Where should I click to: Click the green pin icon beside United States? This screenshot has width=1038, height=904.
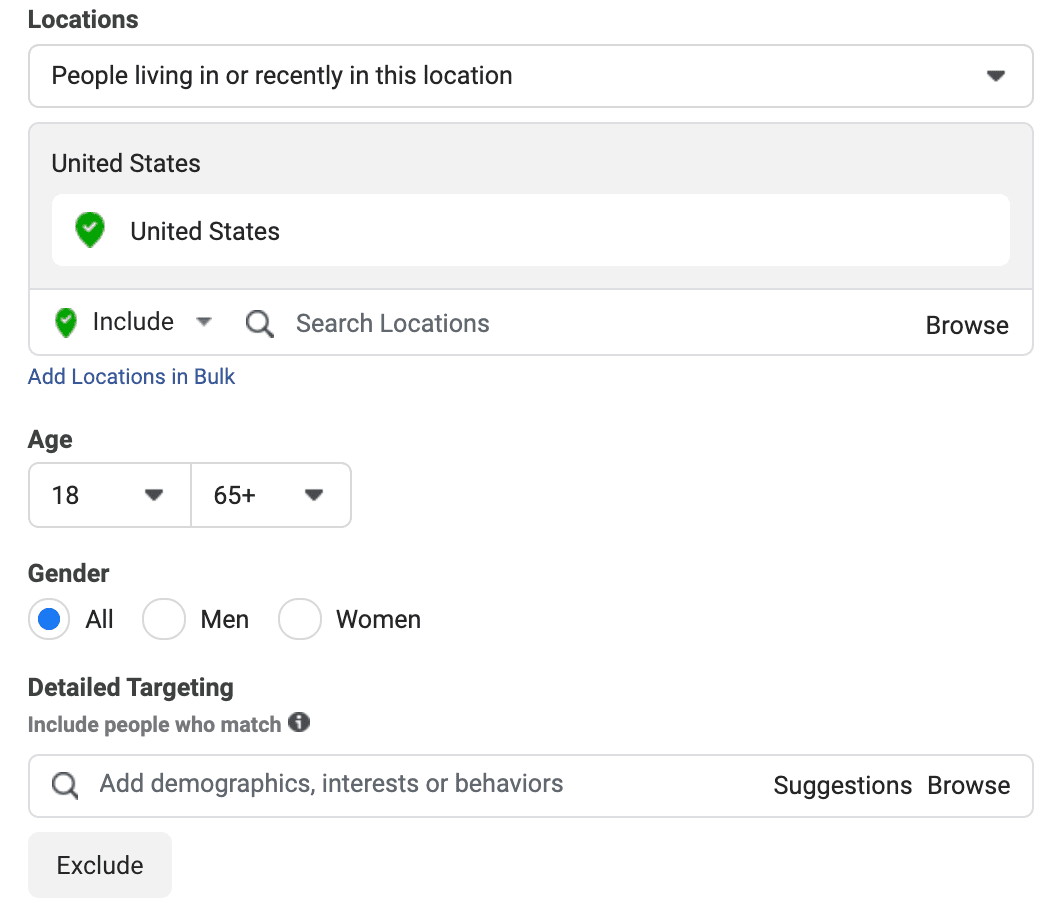pos(90,230)
